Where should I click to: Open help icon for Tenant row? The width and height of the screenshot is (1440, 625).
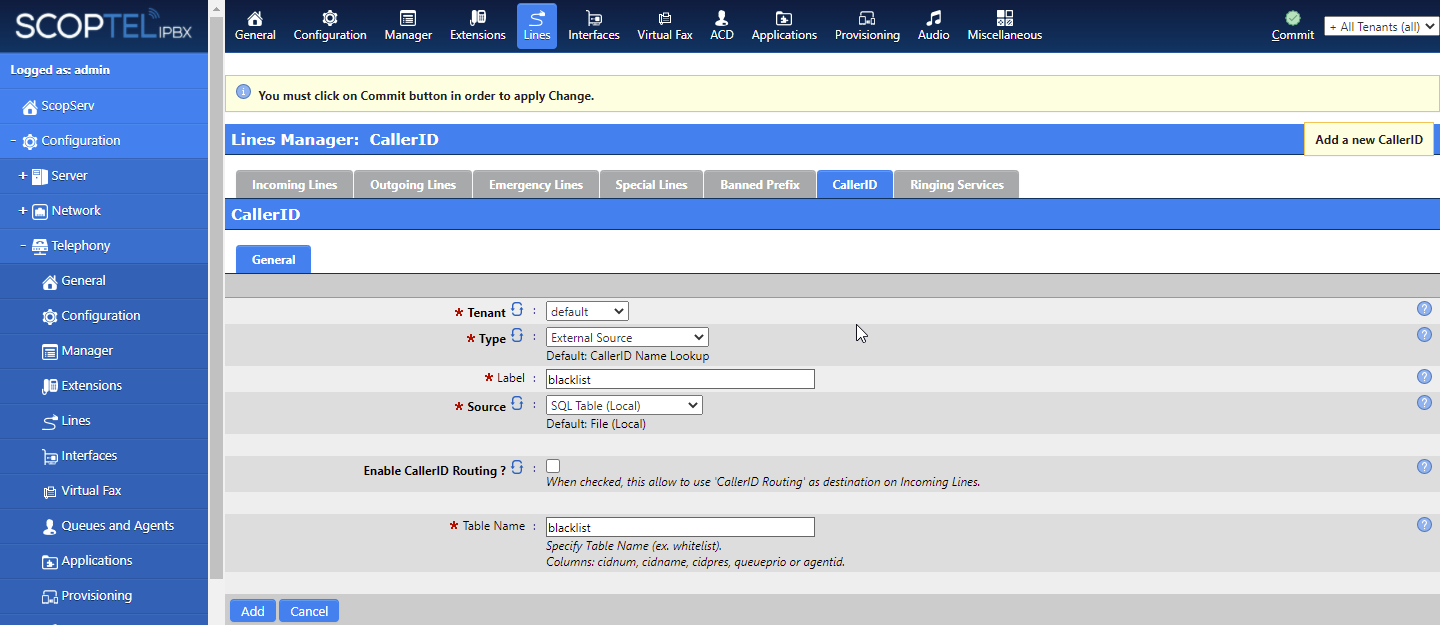(x=1424, y=309)
